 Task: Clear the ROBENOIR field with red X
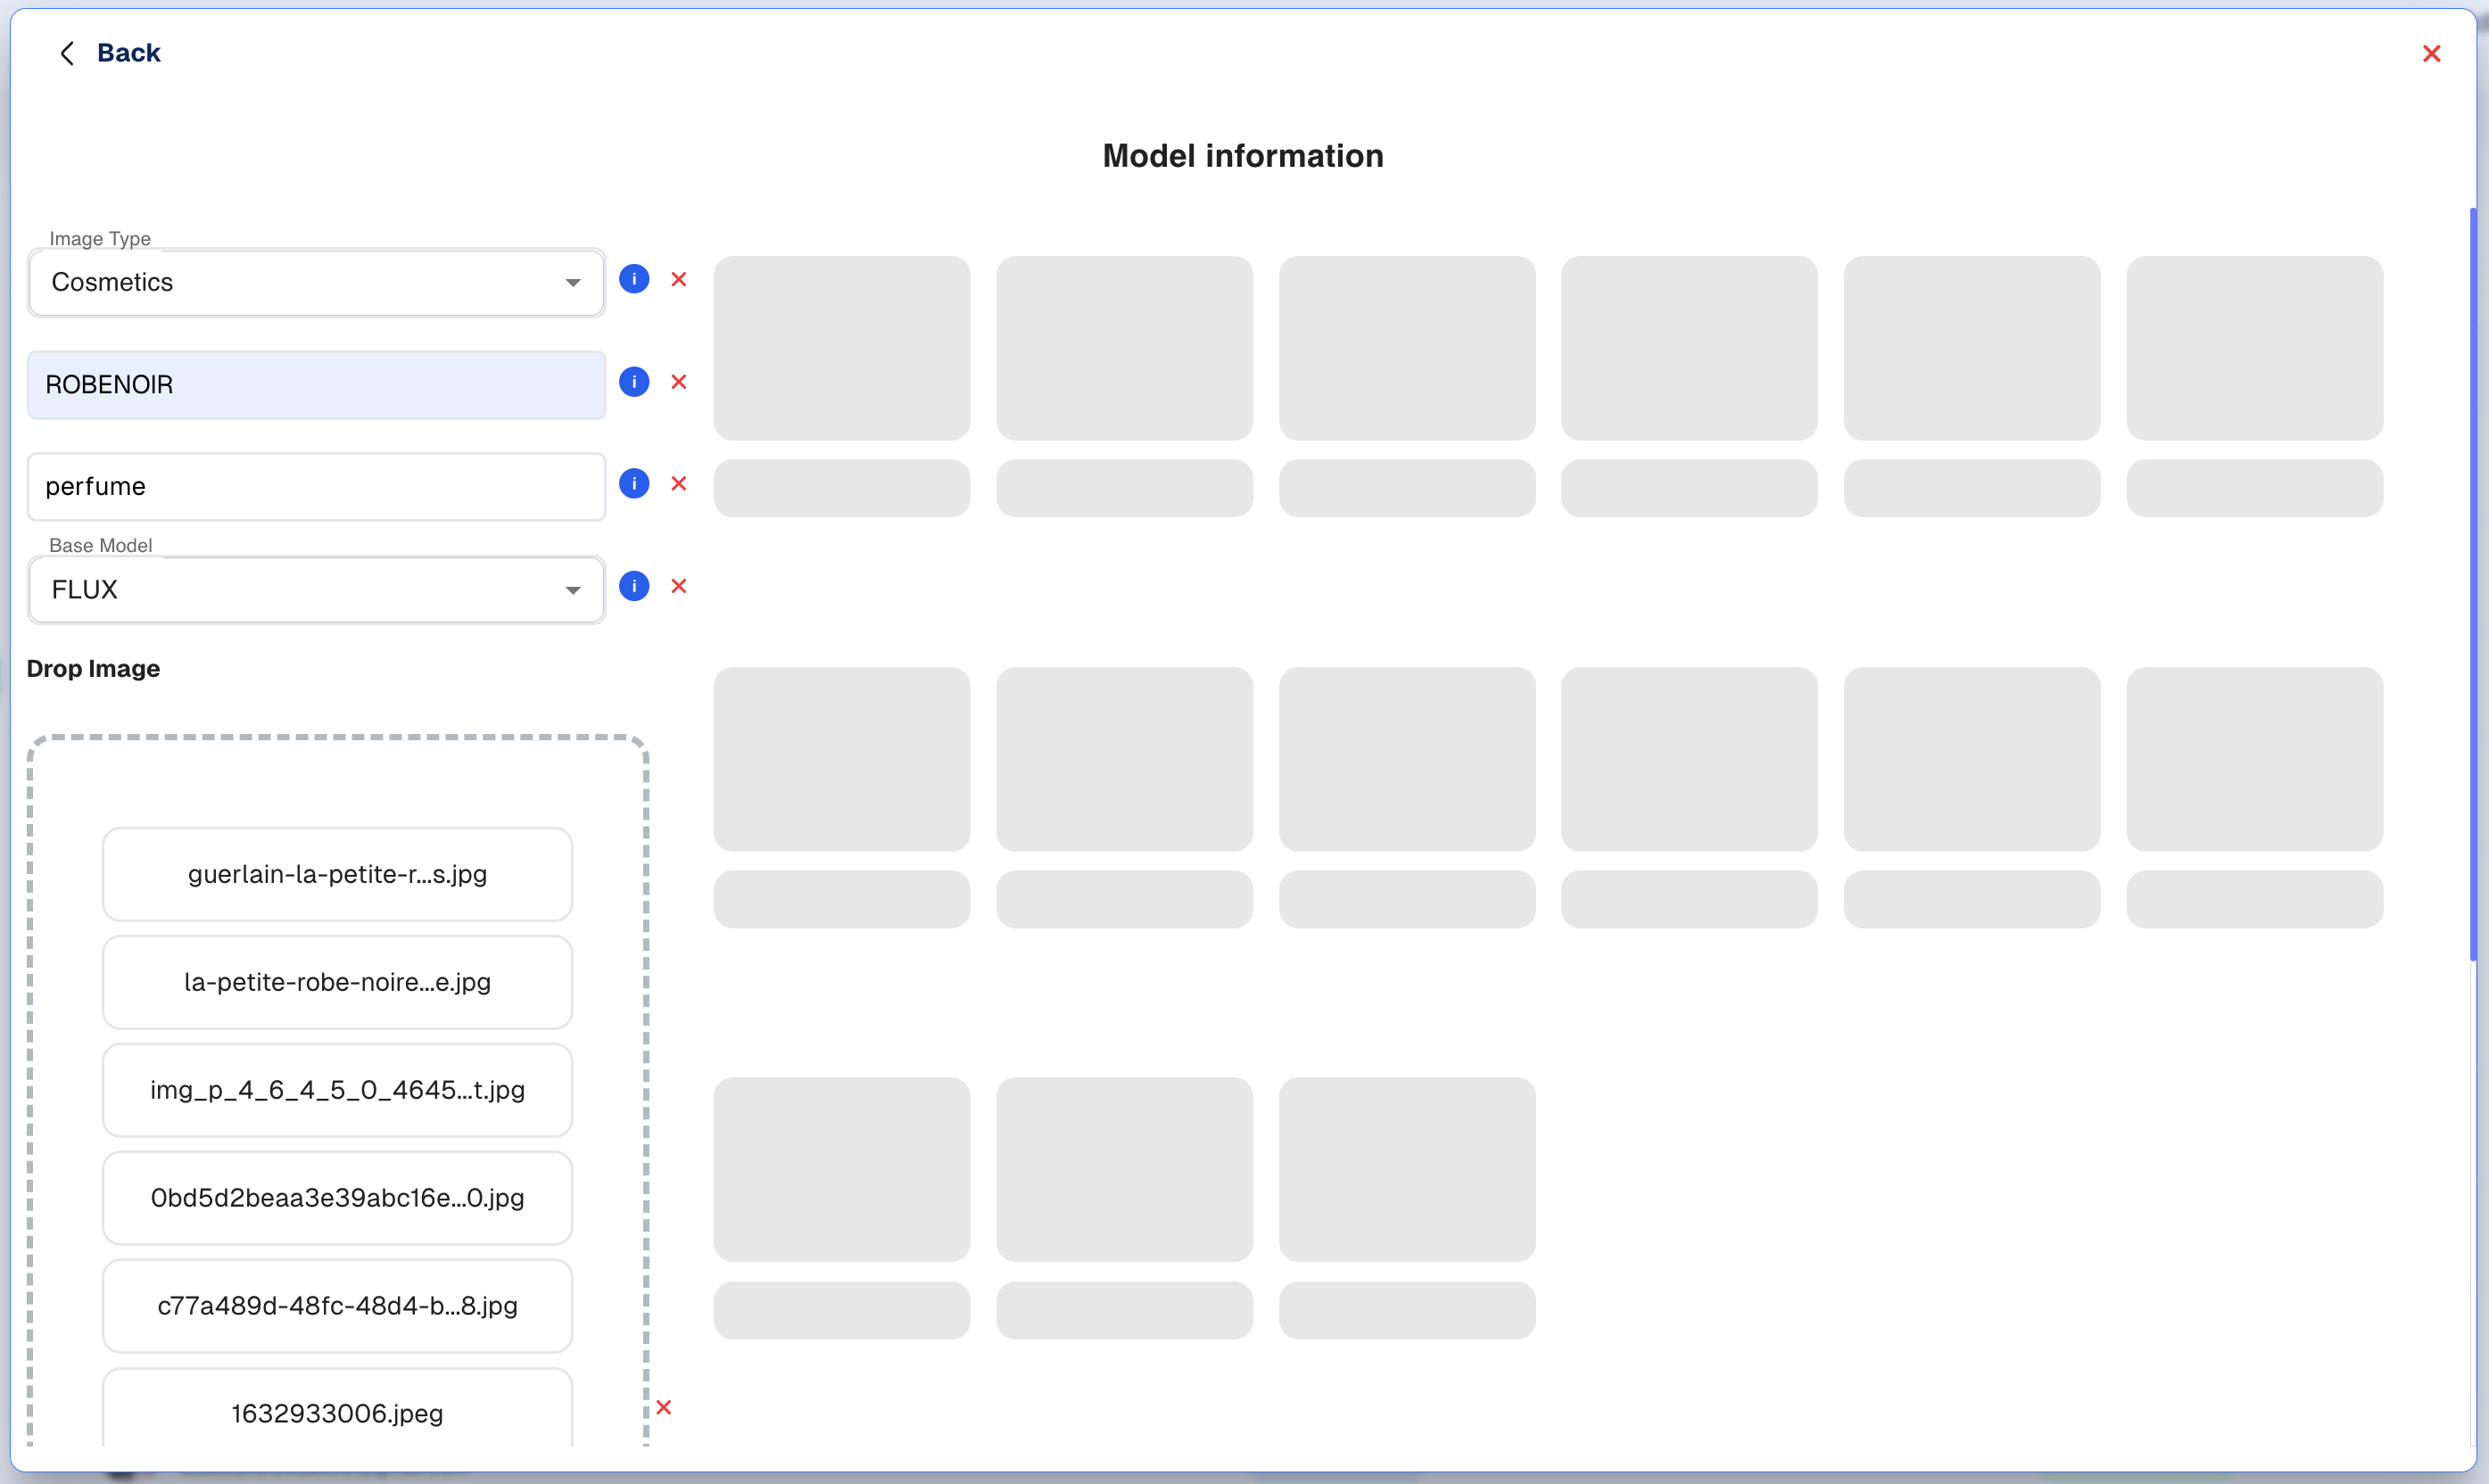679,382
